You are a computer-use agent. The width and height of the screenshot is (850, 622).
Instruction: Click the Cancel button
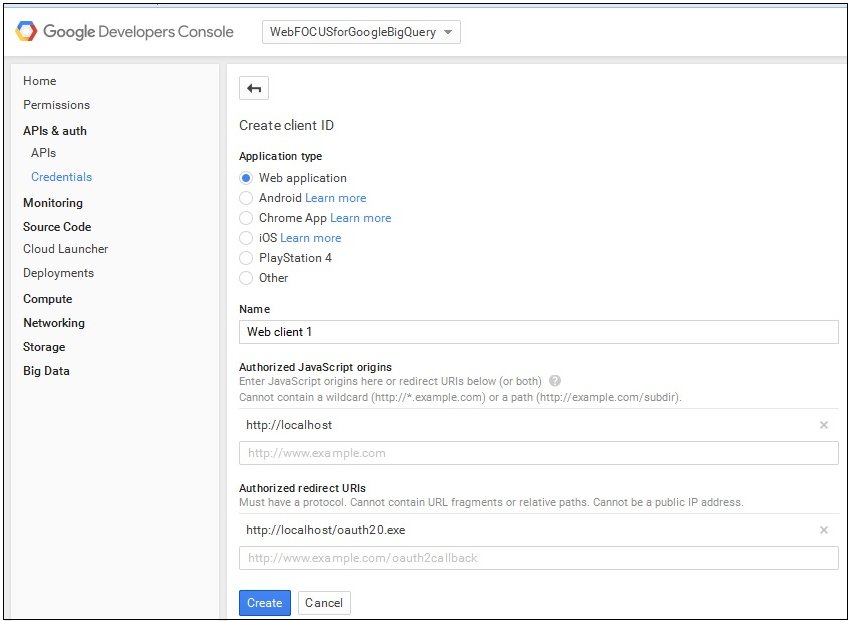pyautogui.click(x=324, y=602)
